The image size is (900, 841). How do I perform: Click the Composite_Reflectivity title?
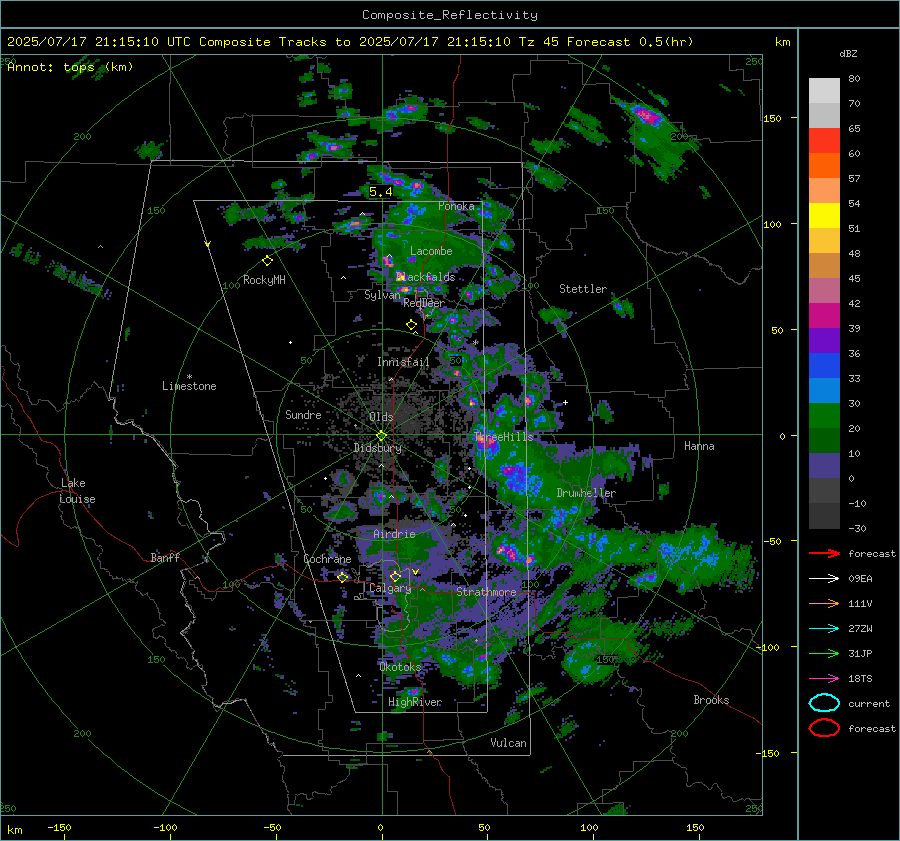(x=449, y=15)
